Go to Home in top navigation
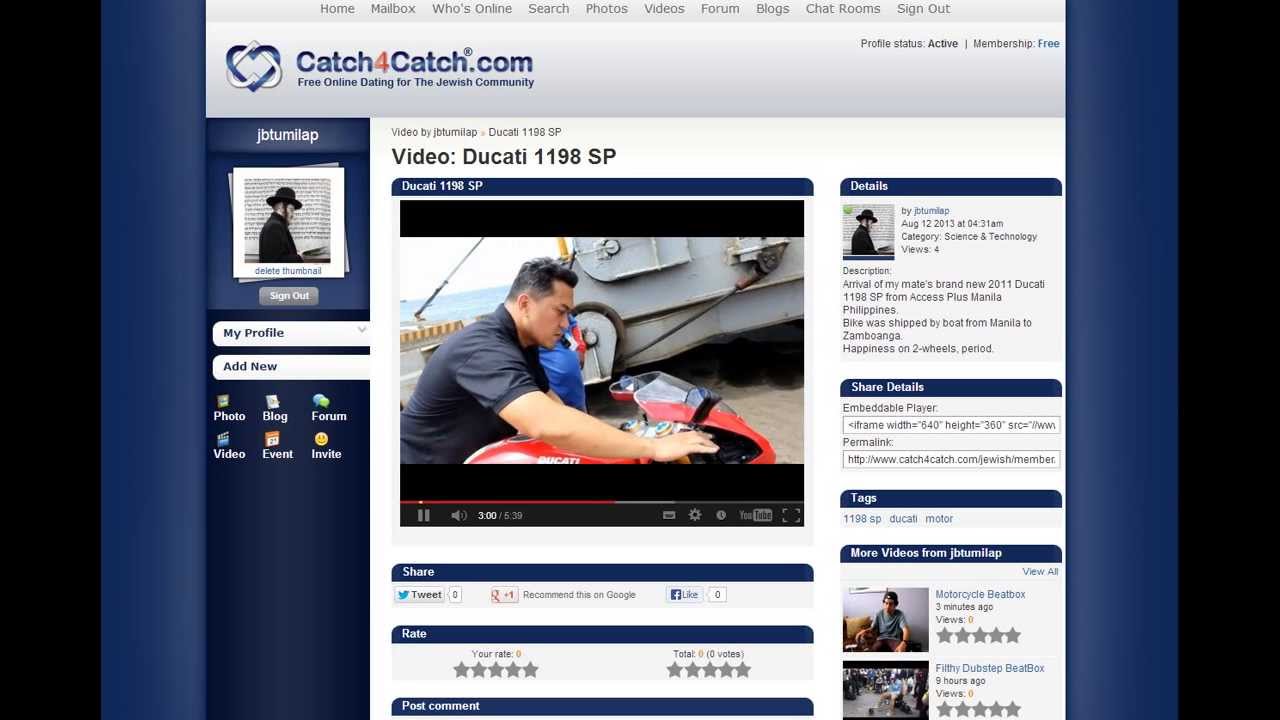The image size is (1280, 720). [x=337, y=9]
